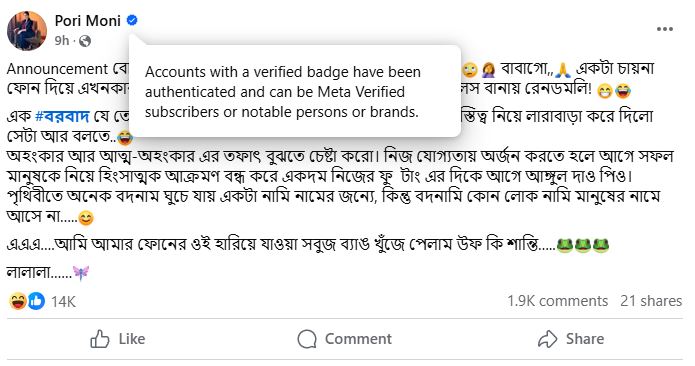This screenshot has height=366, width=695.
Task: Click the arrow icon next to Share
Action: click(547, 339)
